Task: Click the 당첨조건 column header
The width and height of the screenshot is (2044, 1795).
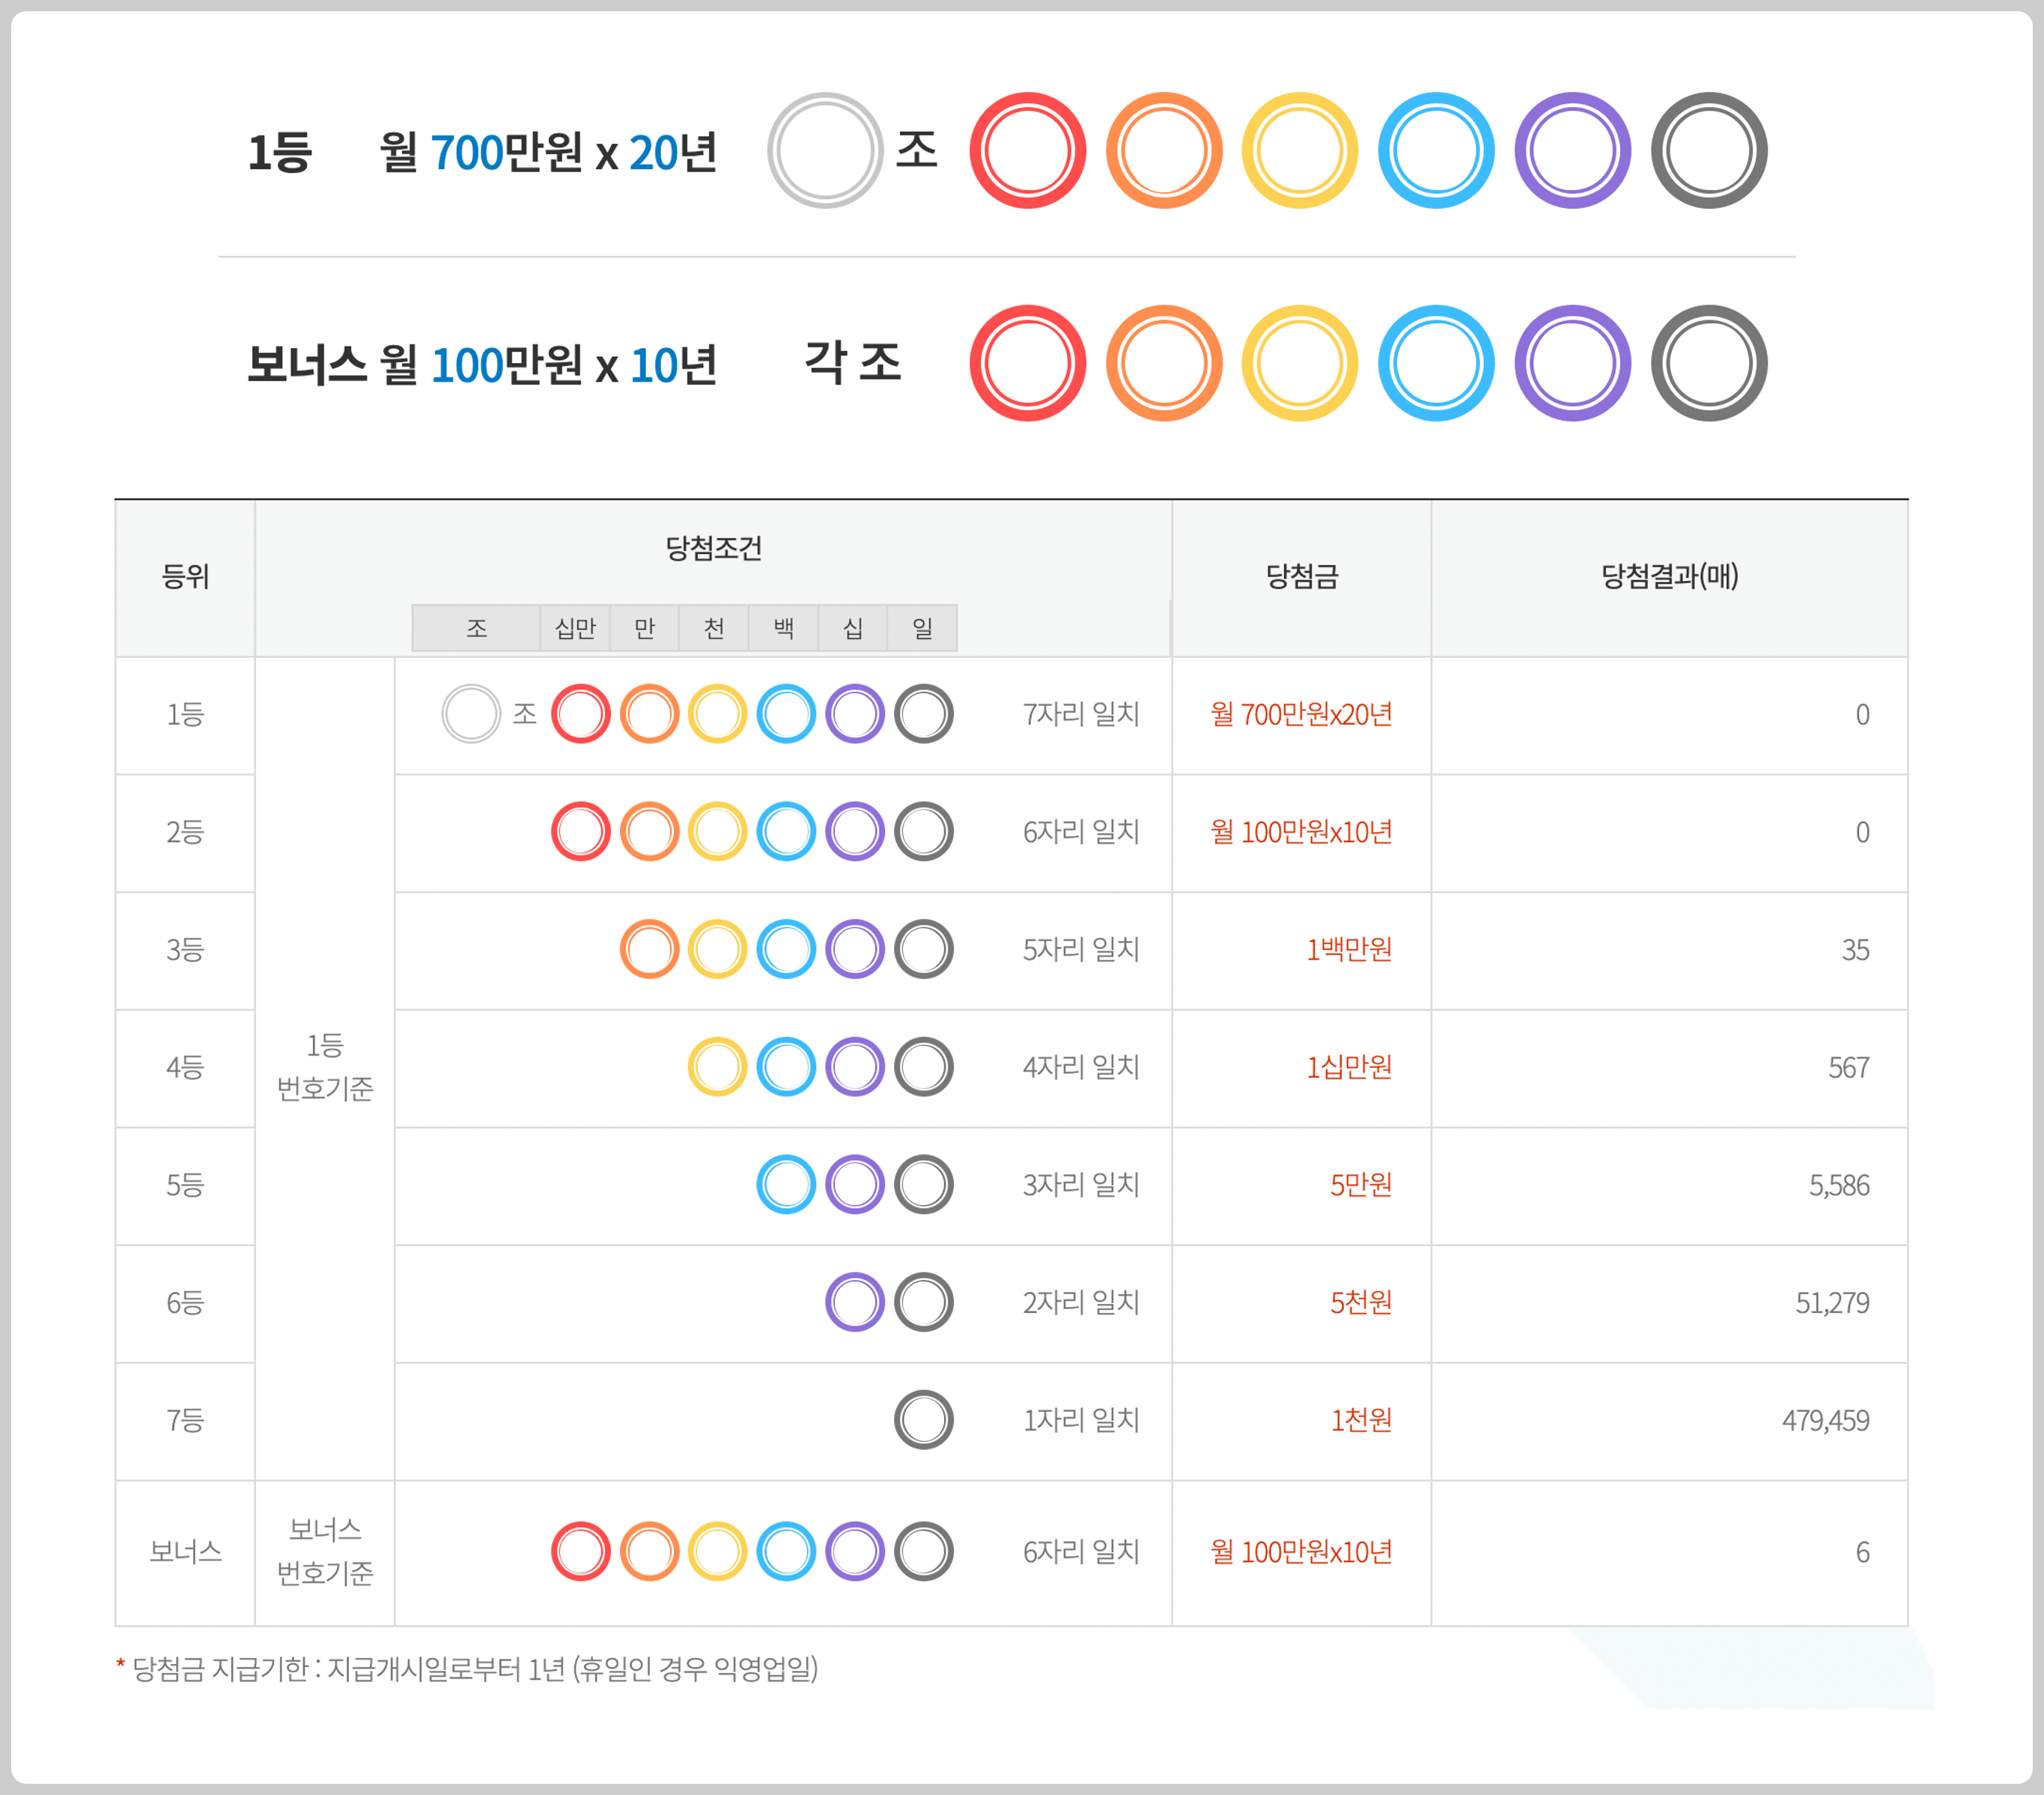Action: coord(714,548)
